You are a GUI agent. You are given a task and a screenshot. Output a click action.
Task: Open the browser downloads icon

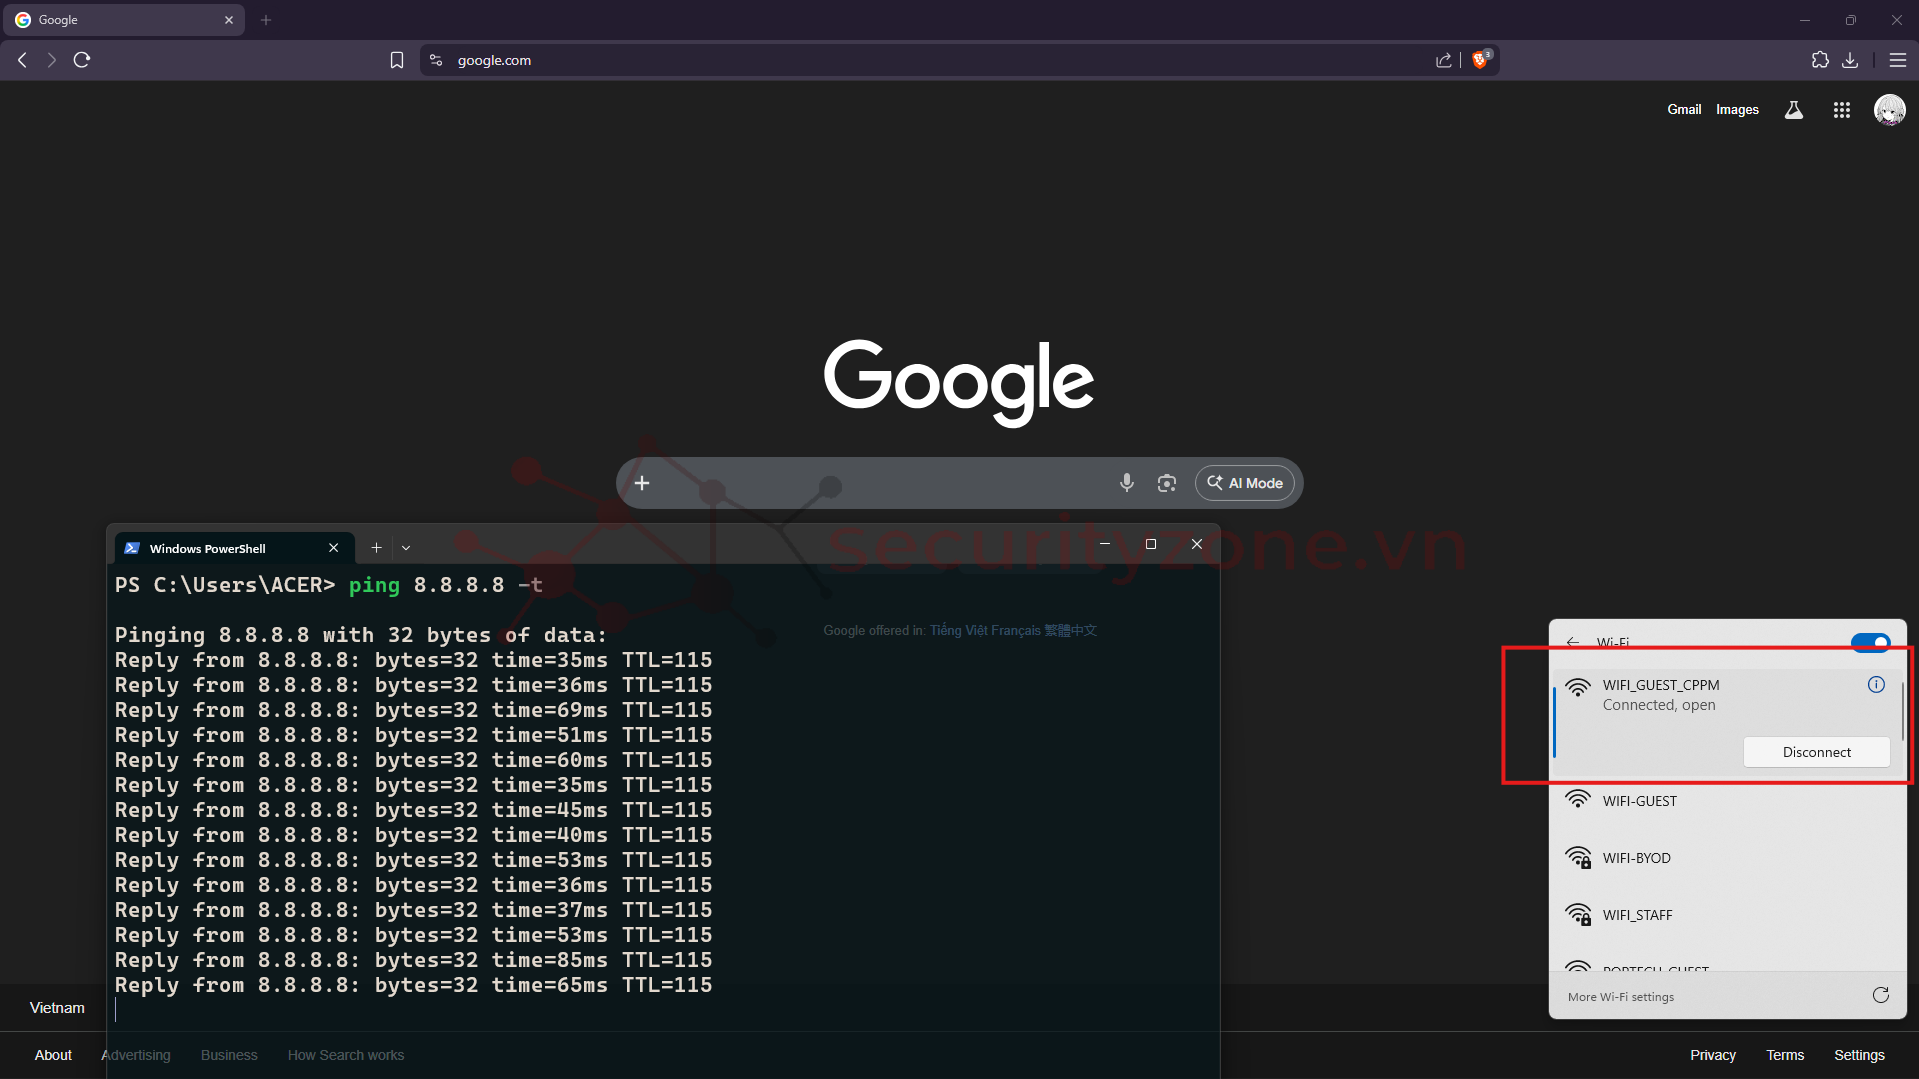pyautogui.click(x=1850, y=60)
